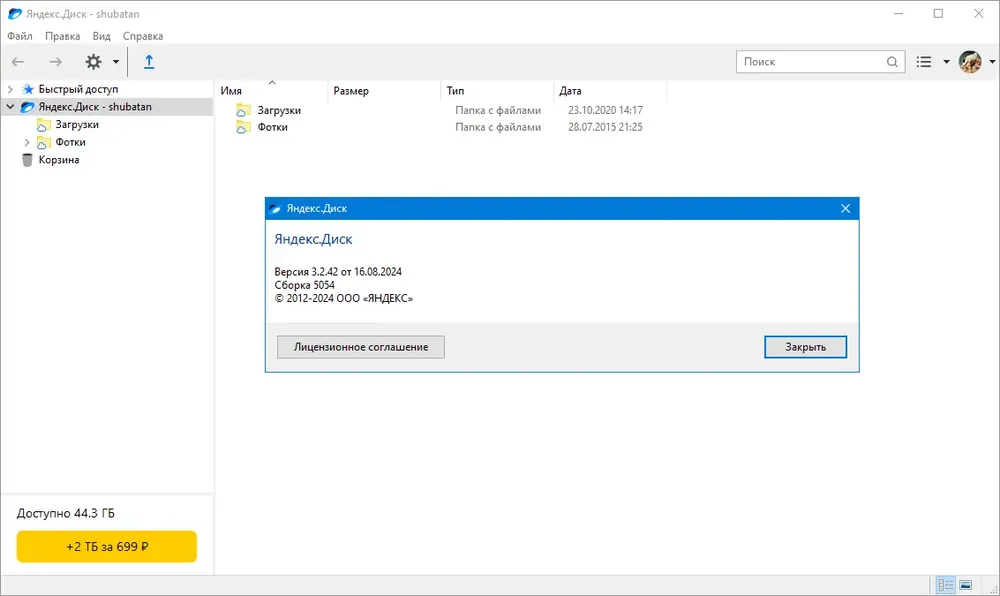Click the Яндекс.Диск icon in window title
The height and width of the screenshot is (596, 1000).
coord(15,13)
